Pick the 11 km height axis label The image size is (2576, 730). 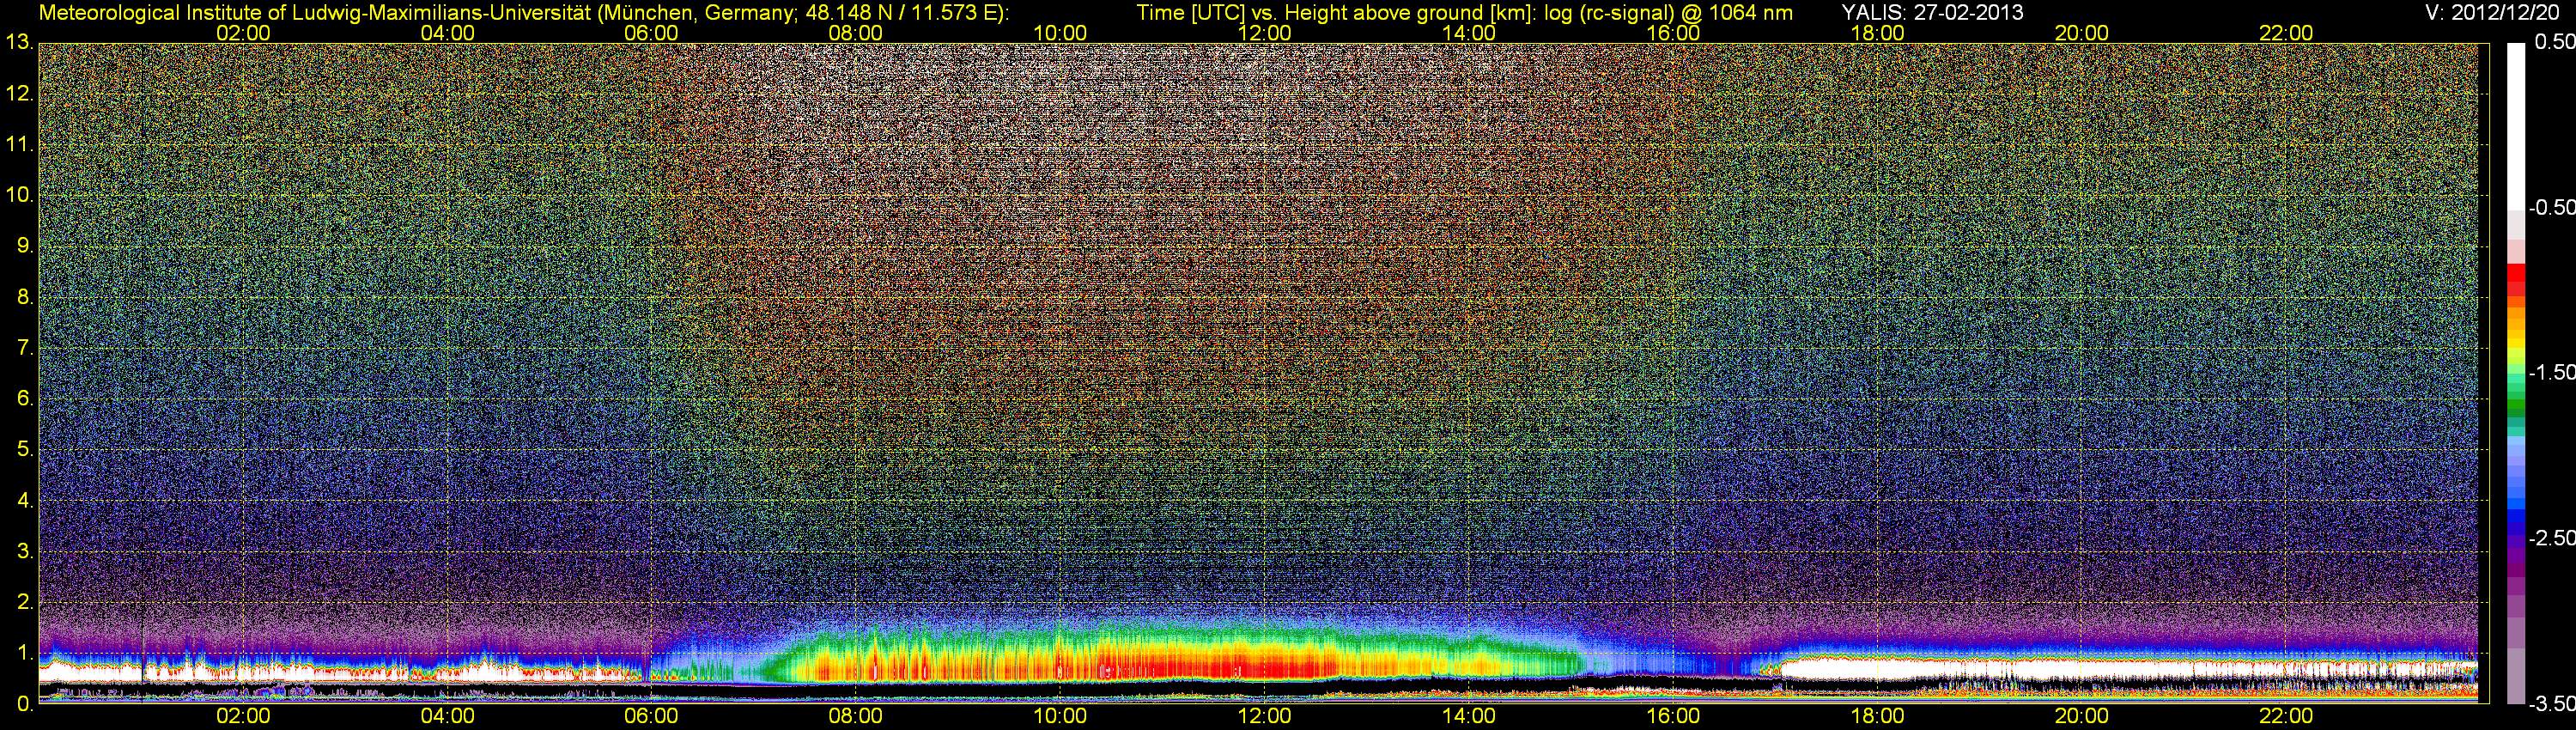(19, 144)
